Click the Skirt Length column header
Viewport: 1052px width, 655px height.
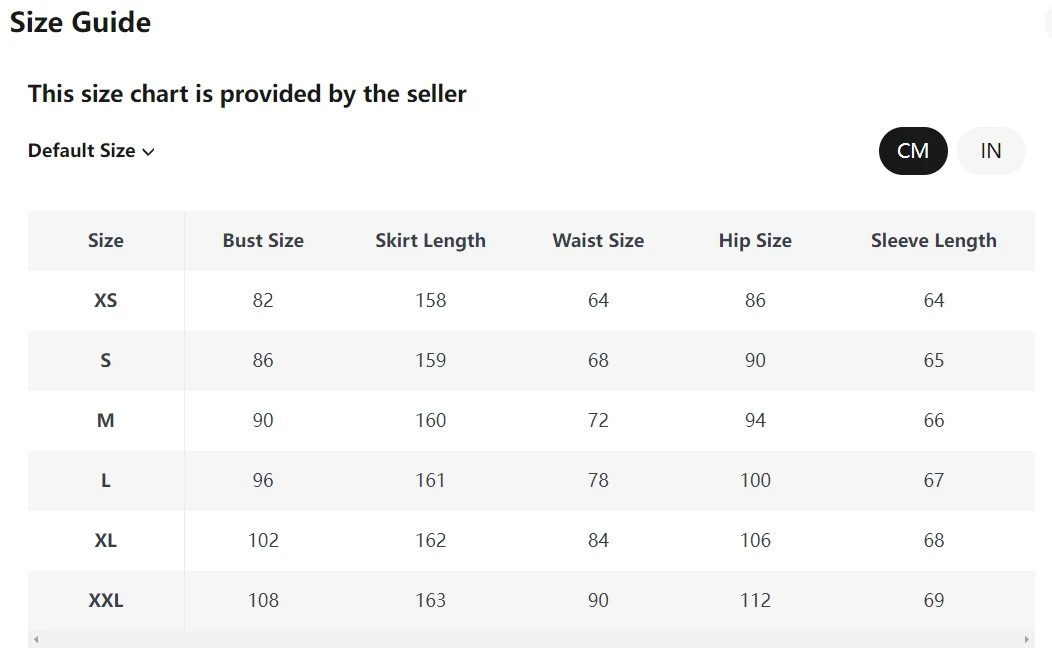430,241
